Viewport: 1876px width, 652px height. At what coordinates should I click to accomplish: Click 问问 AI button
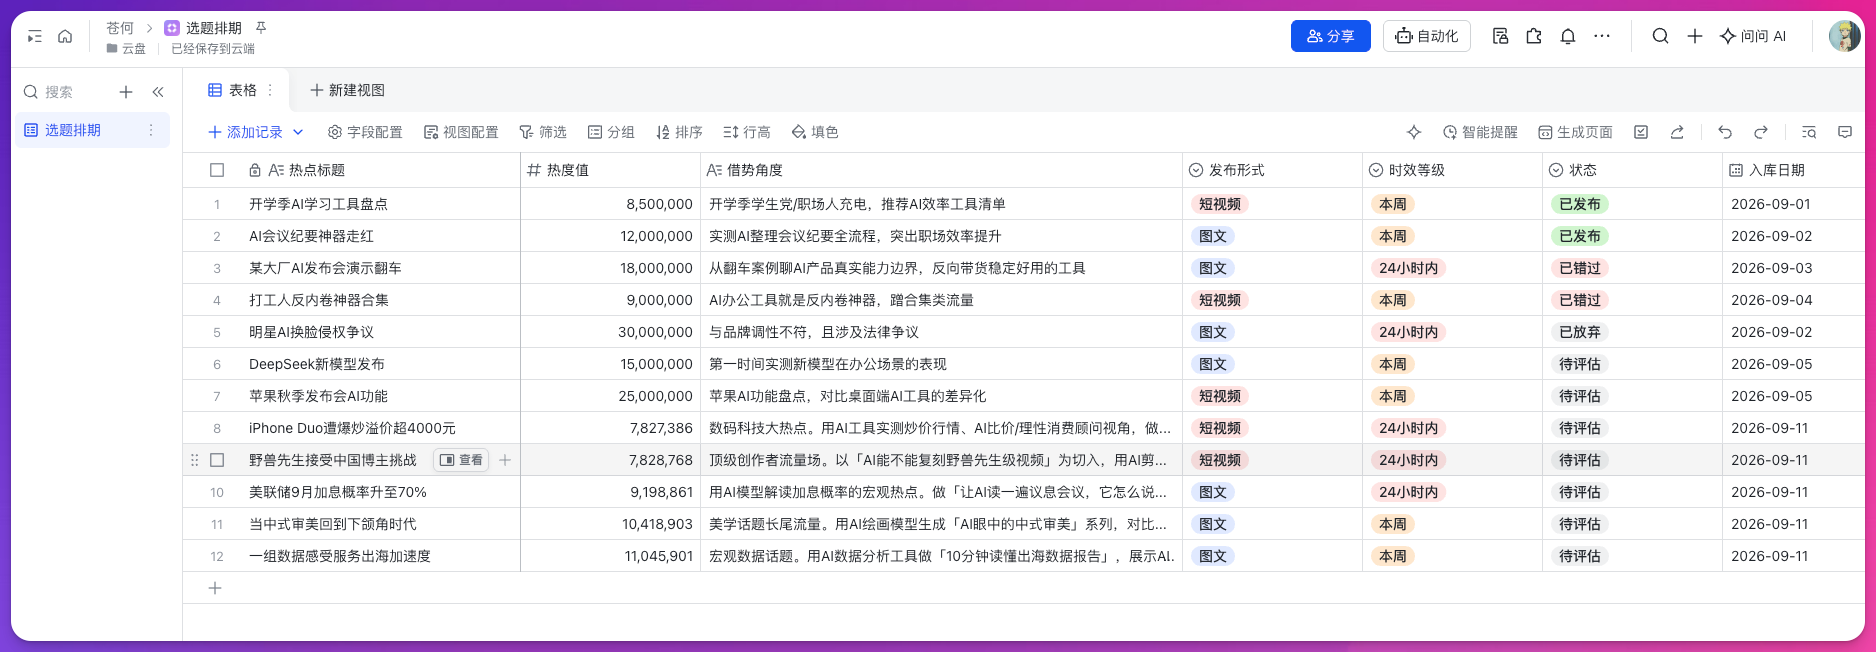1753,36
